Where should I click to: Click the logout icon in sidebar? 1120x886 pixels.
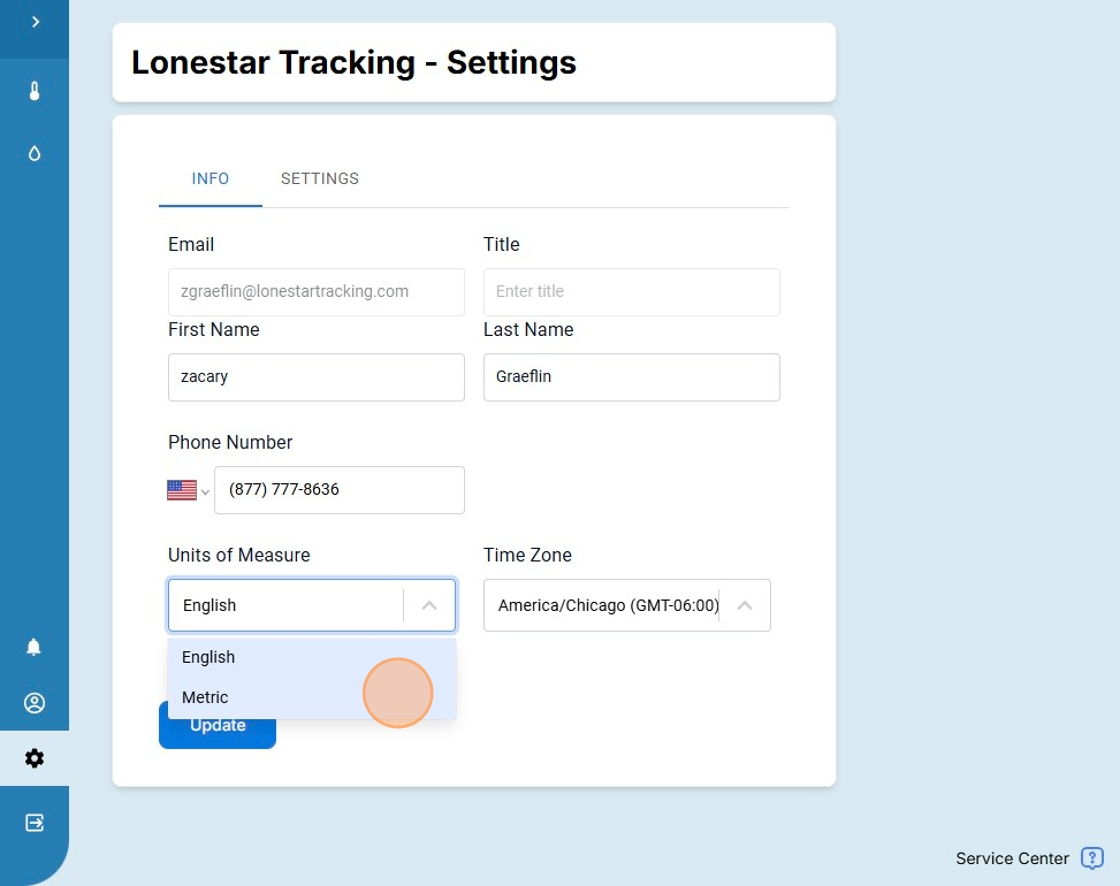pos(34,822)
